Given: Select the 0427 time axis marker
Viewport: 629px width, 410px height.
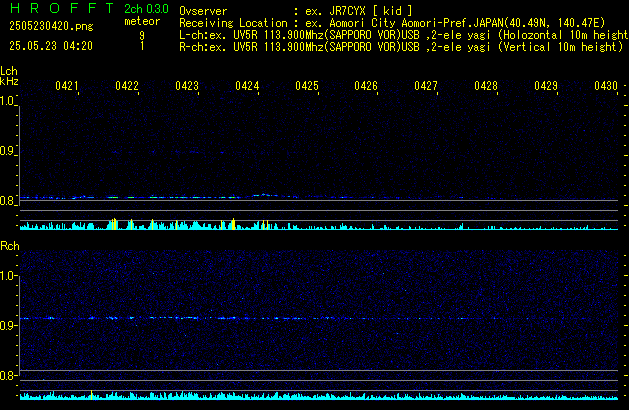Looking at the screenshot, I should [x=426, y=86].
